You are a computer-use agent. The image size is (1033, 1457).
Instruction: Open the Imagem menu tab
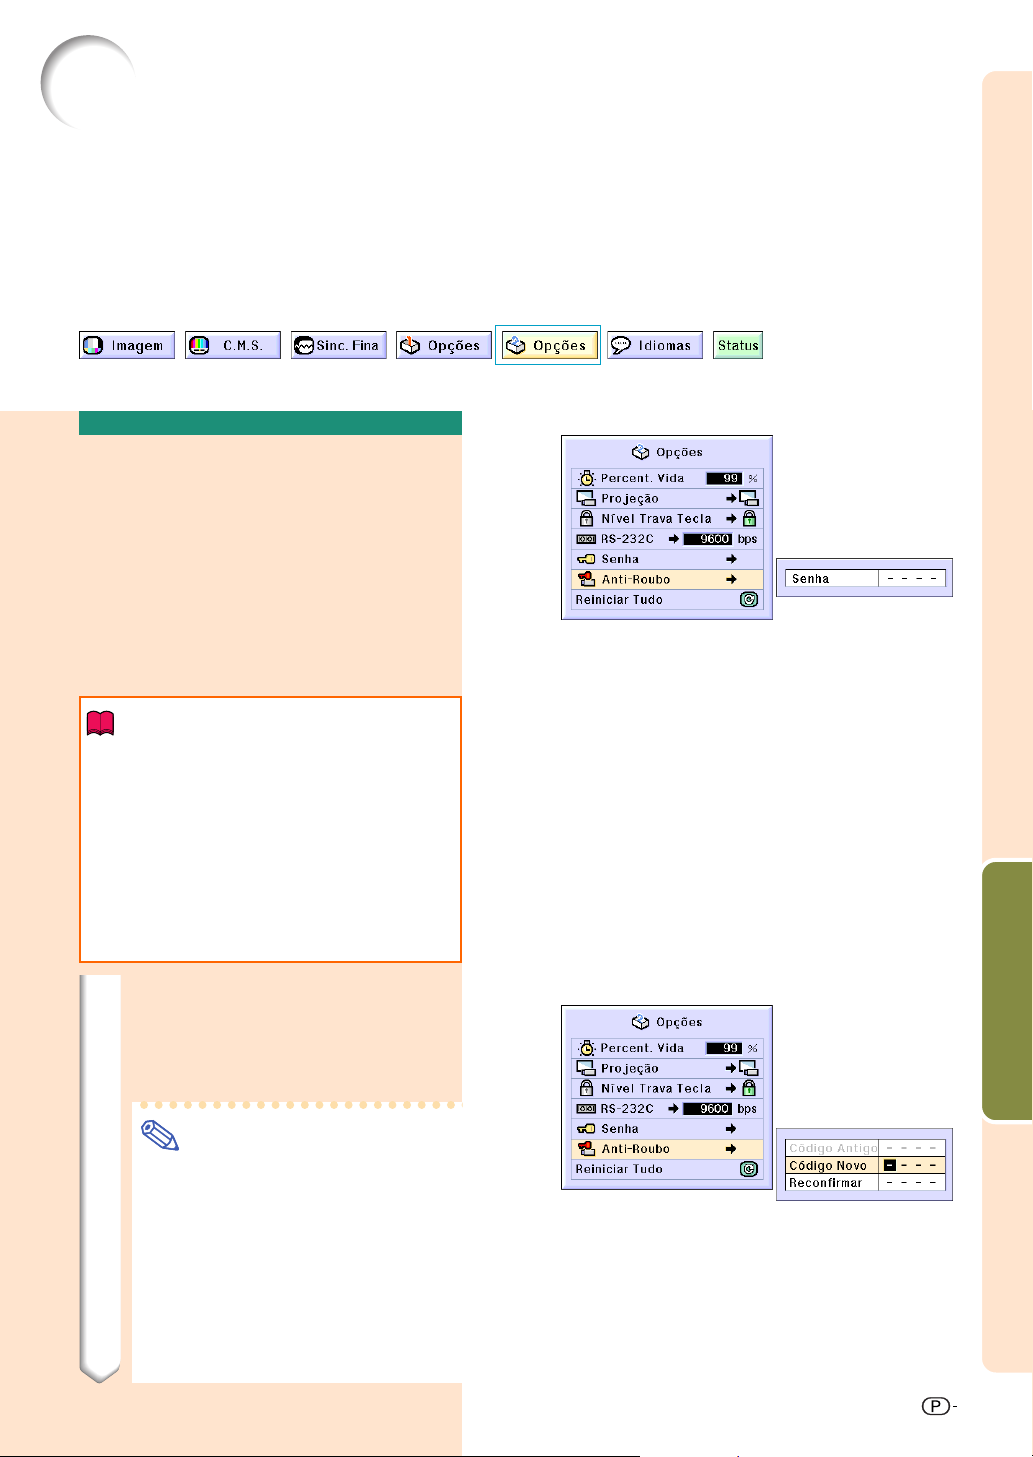coord(127,345)
